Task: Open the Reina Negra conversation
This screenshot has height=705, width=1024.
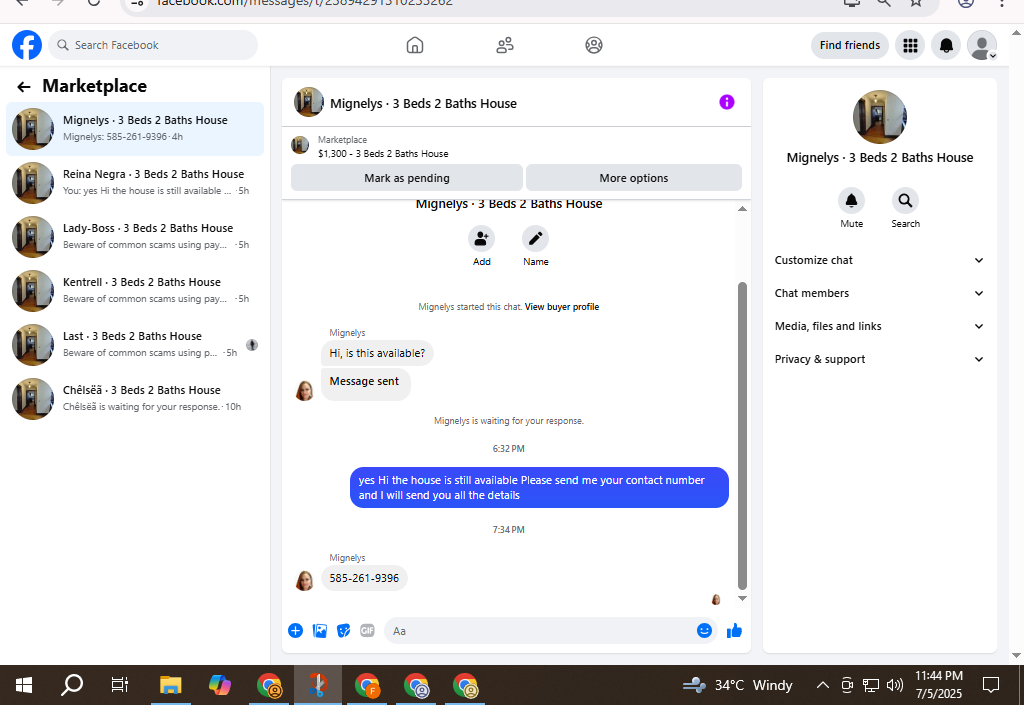Action: tap(135, 183)
